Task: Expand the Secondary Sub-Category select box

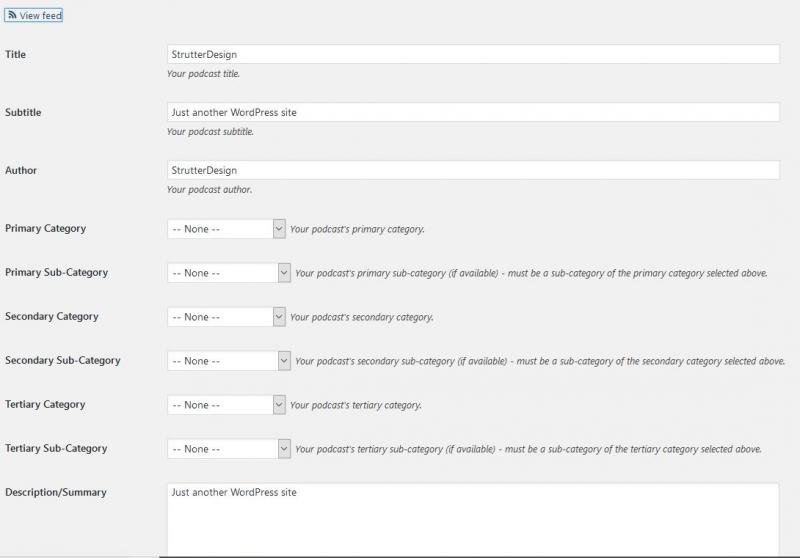Action: coord(229,361)
